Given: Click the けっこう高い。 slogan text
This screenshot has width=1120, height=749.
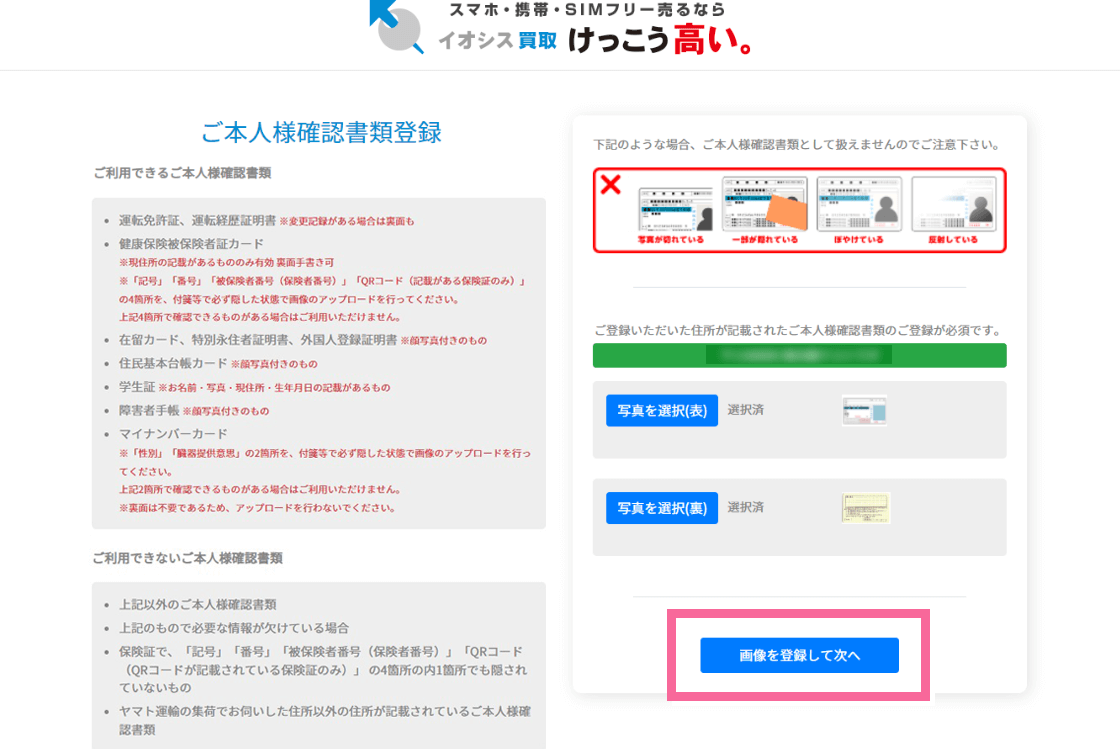Looking at the screenshot, I should click(x=660, y=39).
